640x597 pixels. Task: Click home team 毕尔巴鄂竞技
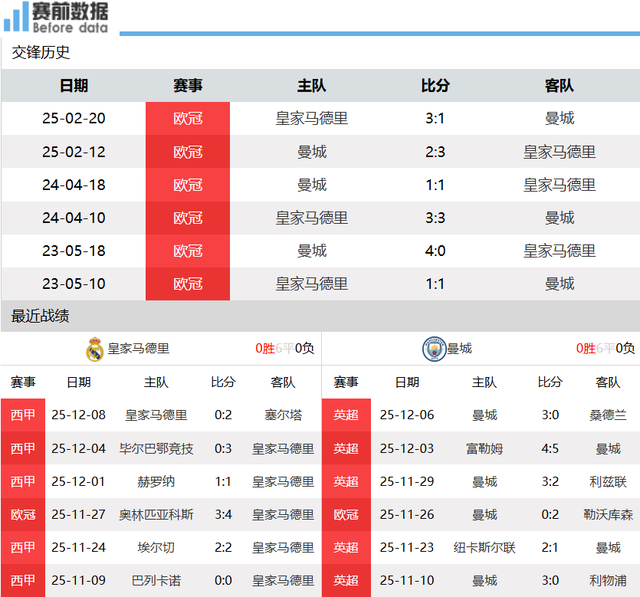click(x=156, y=448)
